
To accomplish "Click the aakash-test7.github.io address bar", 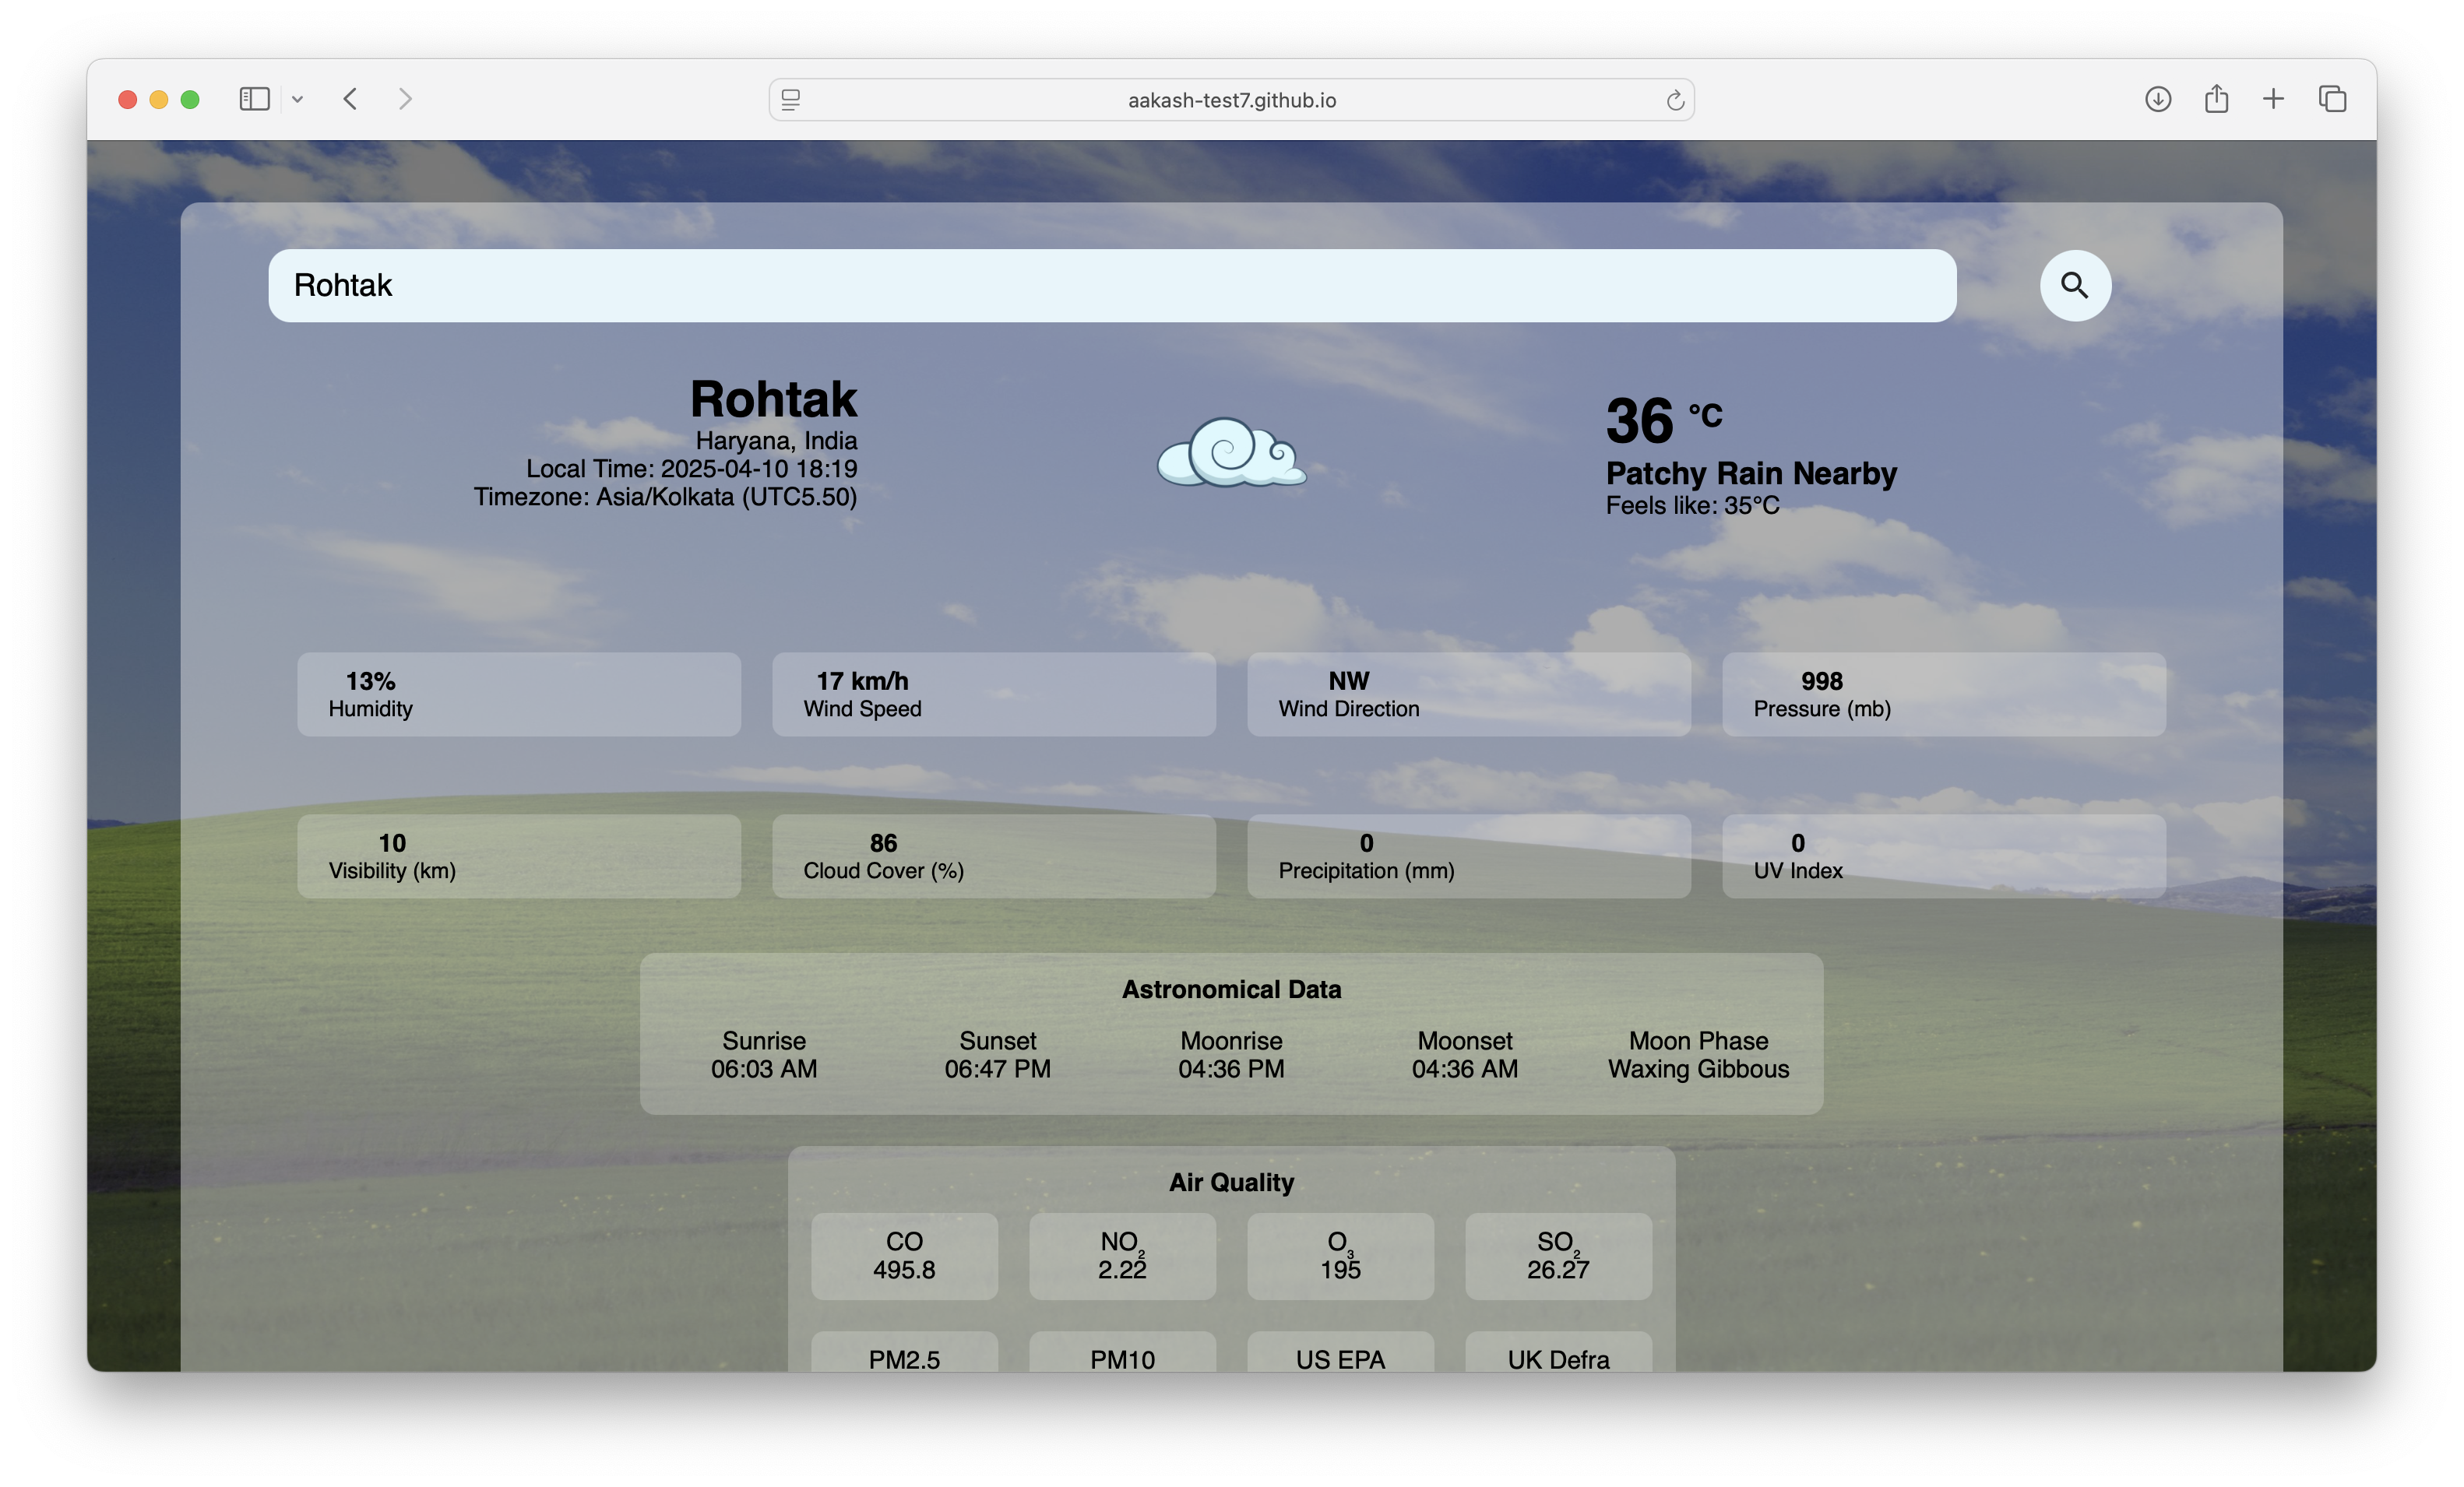I will (x=1231, y=100).
